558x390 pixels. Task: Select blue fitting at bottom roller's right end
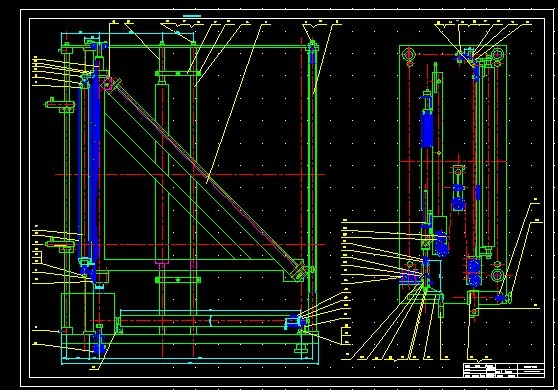294,322
